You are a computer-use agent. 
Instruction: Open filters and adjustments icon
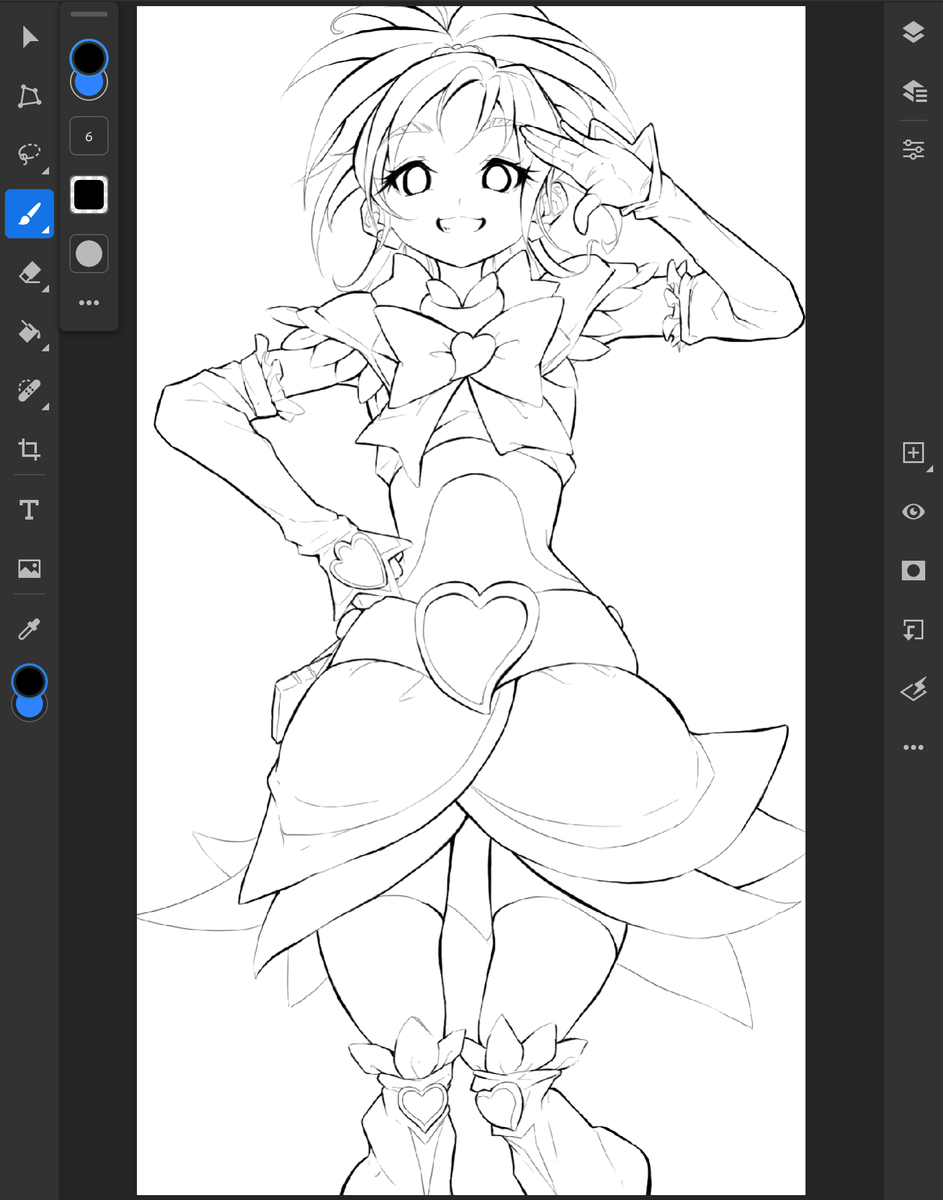tap(913, 688)
